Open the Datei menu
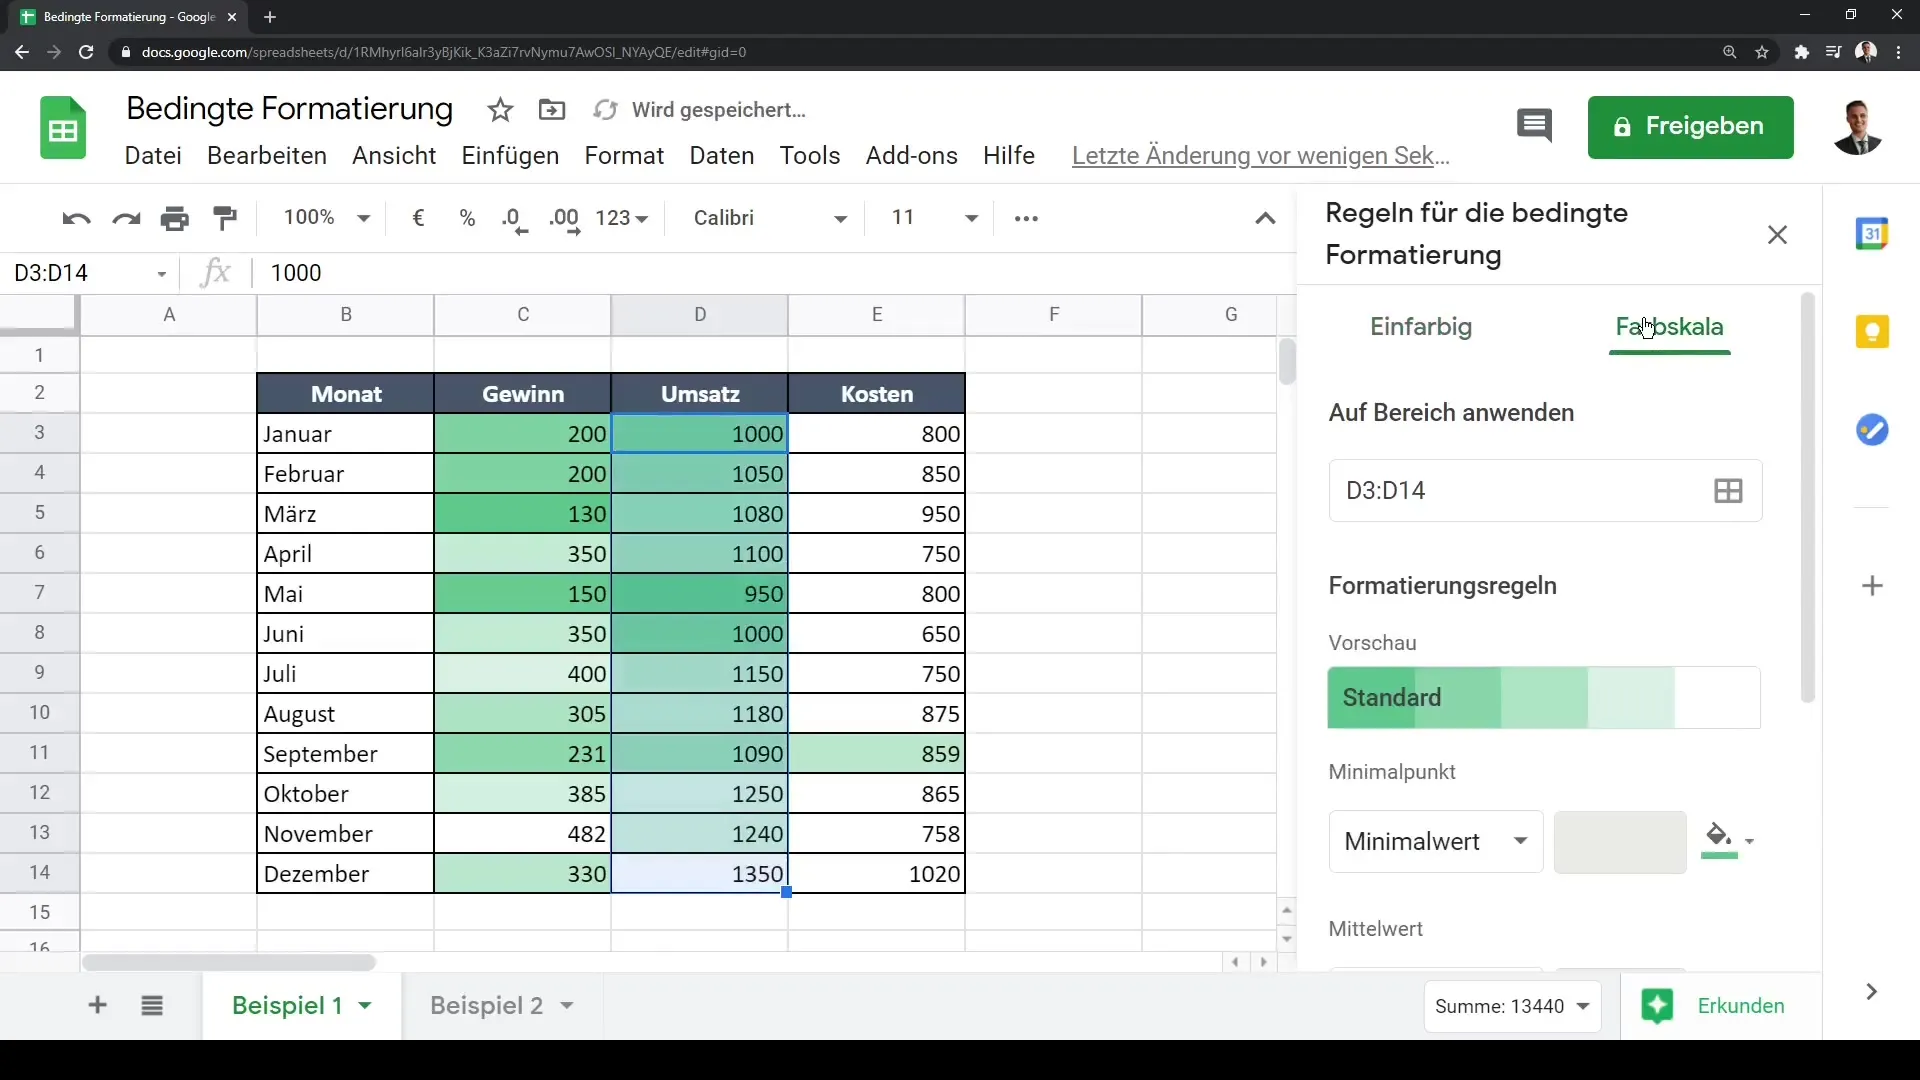1920x1080 pixels. click(153, 156)
